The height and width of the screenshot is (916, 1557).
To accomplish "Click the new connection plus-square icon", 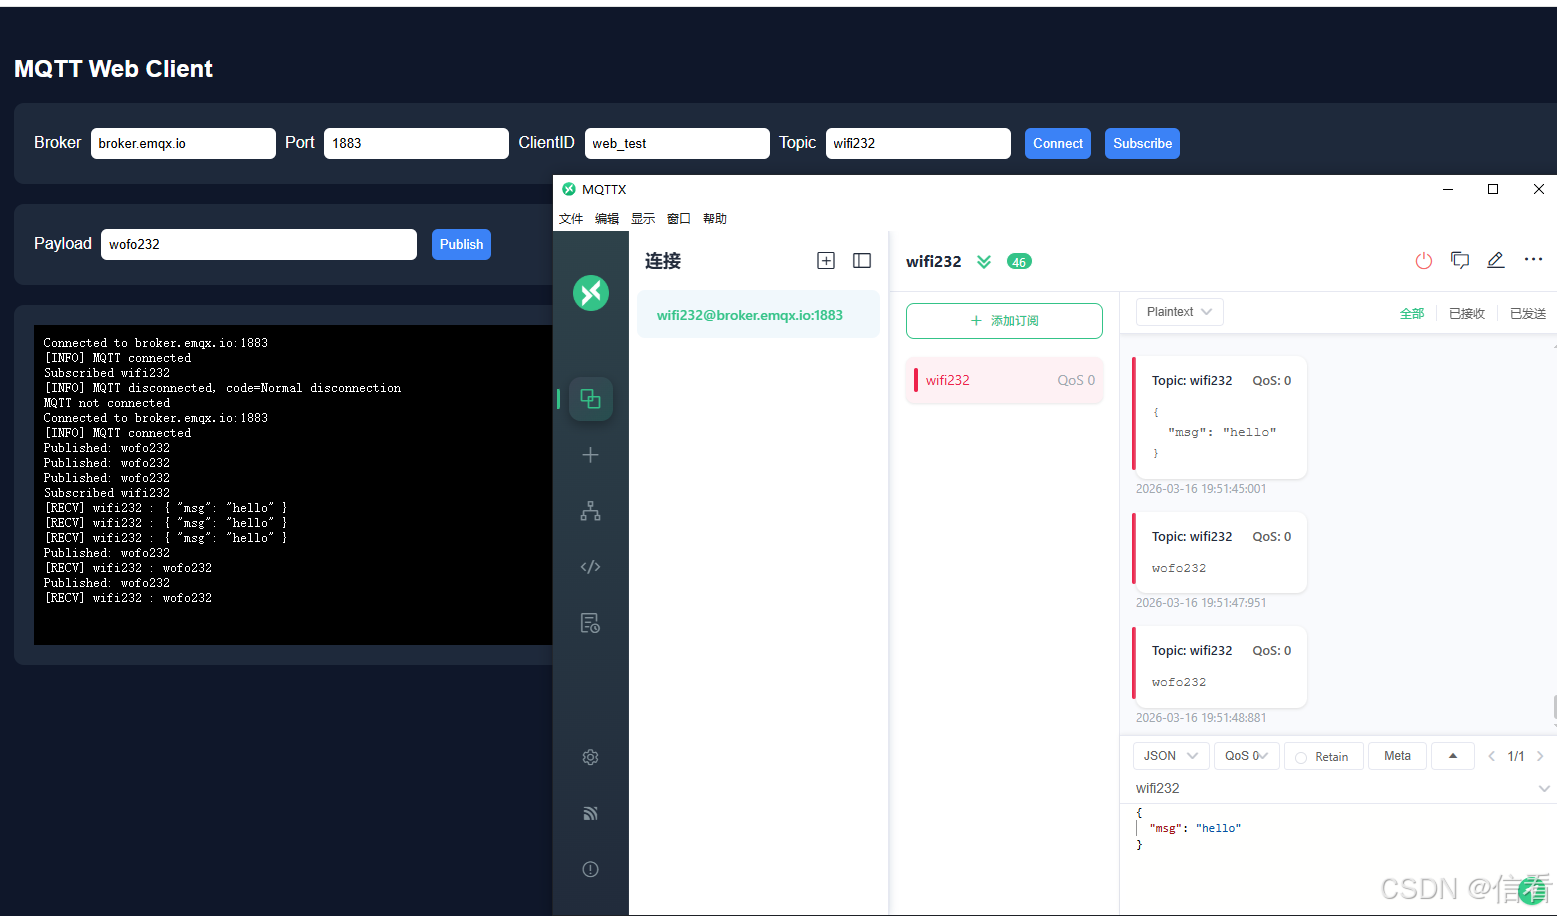I will [826, 261].
